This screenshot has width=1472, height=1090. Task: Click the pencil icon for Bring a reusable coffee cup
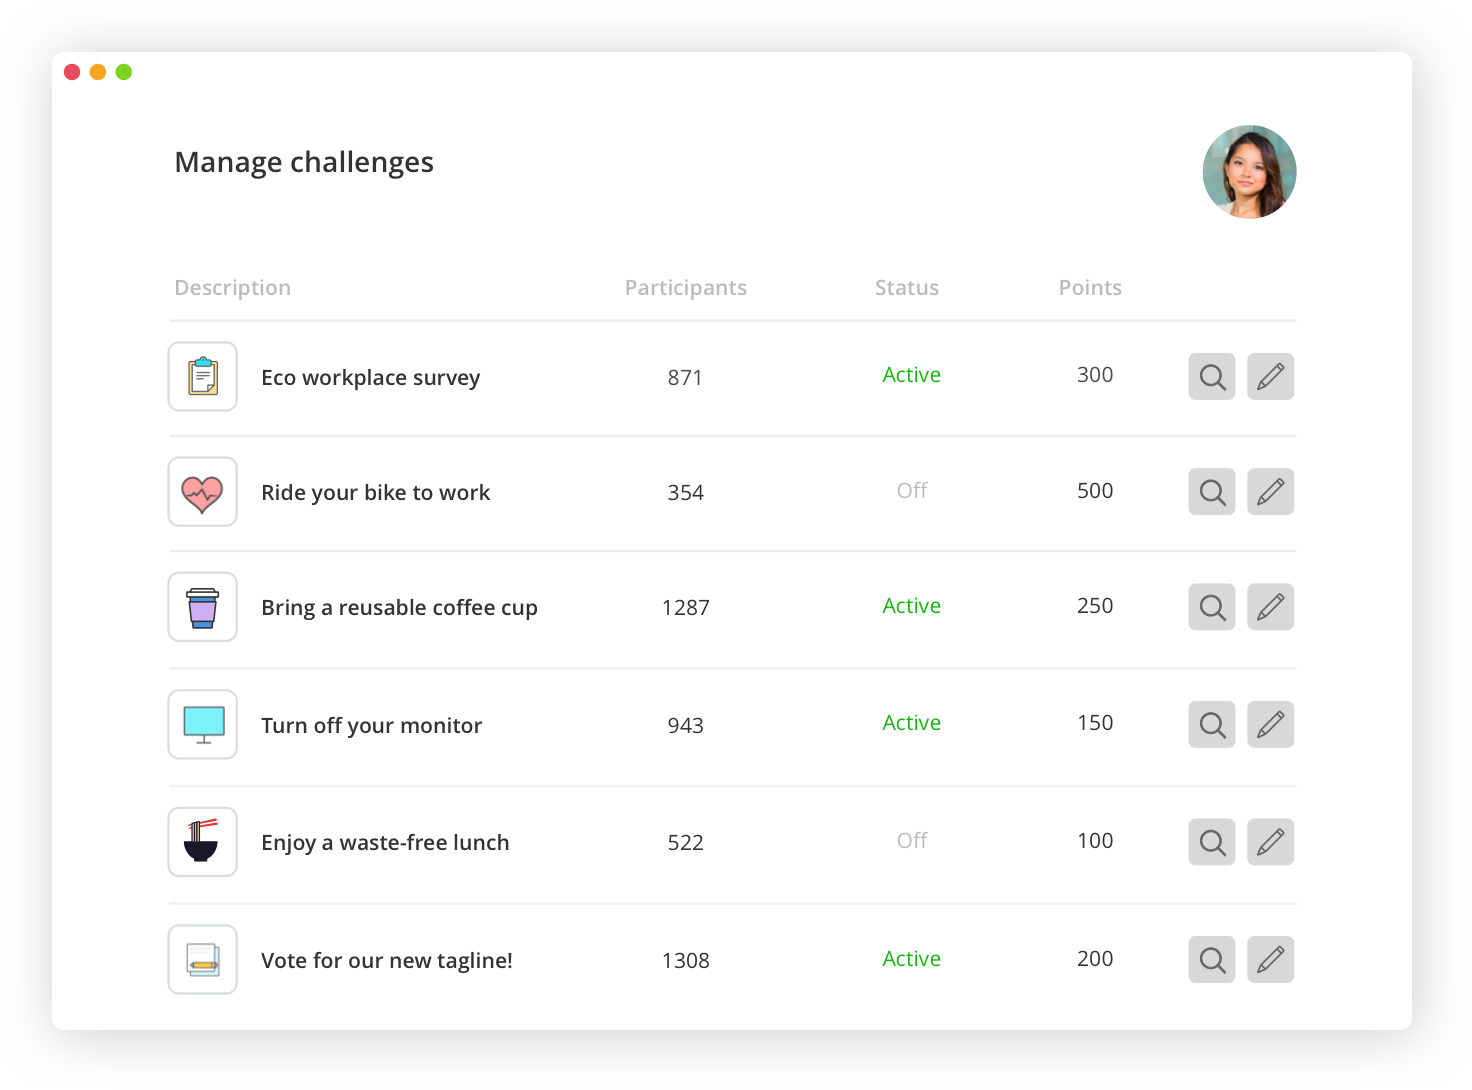click(x=1270, y=607)
